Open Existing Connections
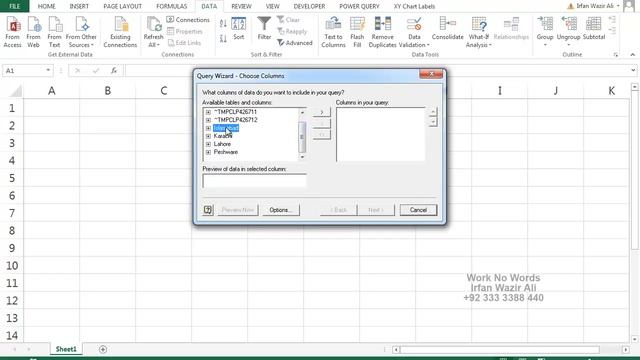This screenshot has height=360, width=640. [120, 32]
